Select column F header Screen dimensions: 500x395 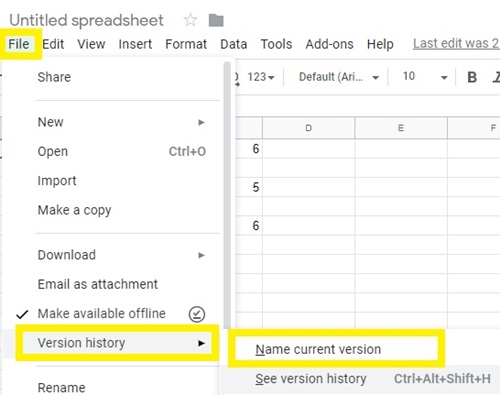[474, 128]
